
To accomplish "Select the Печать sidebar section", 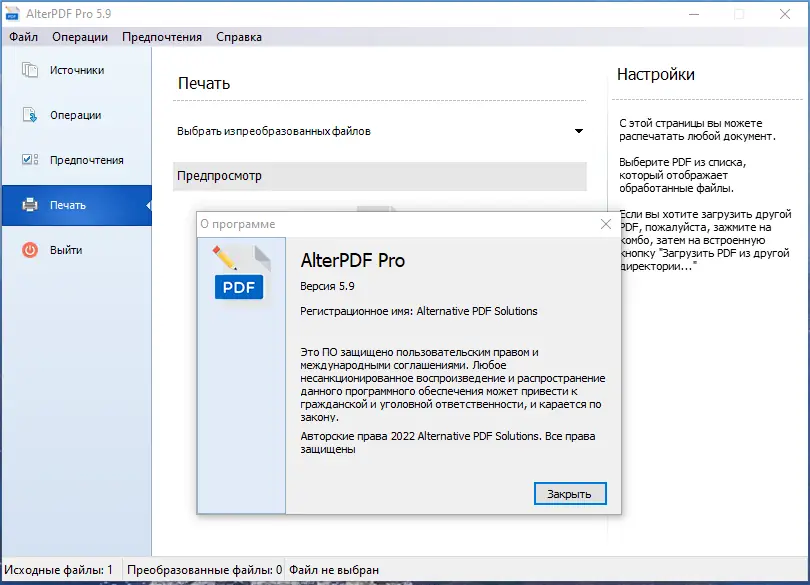I will coord(77,205).
